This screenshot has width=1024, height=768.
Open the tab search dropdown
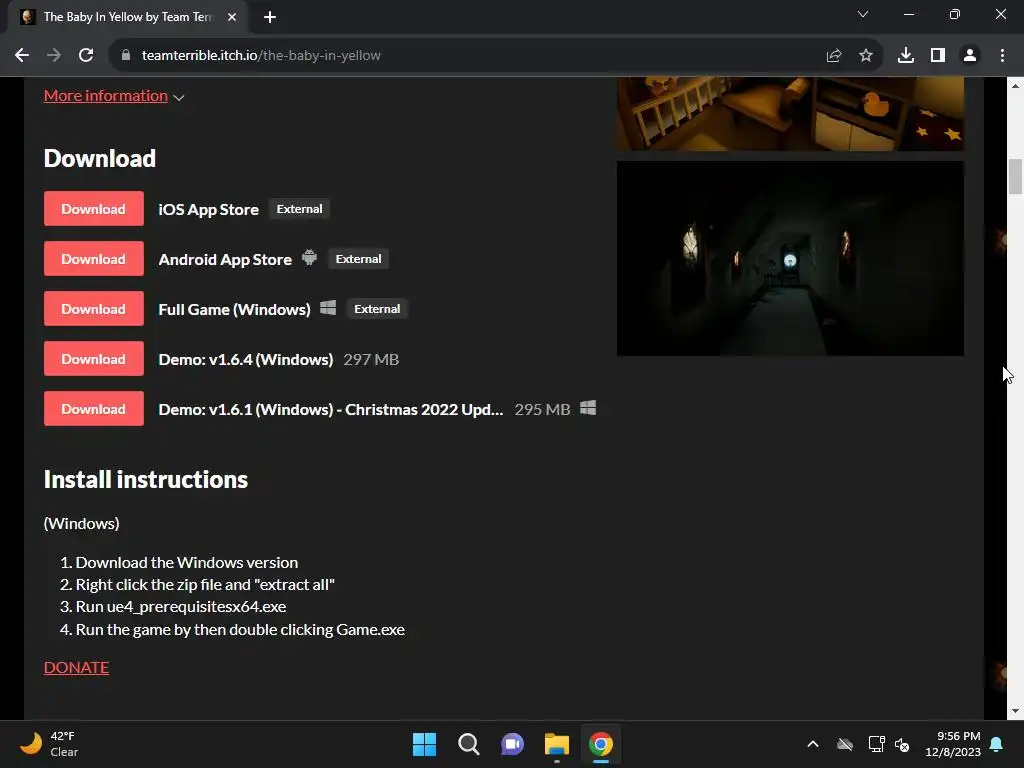[863, 14]
